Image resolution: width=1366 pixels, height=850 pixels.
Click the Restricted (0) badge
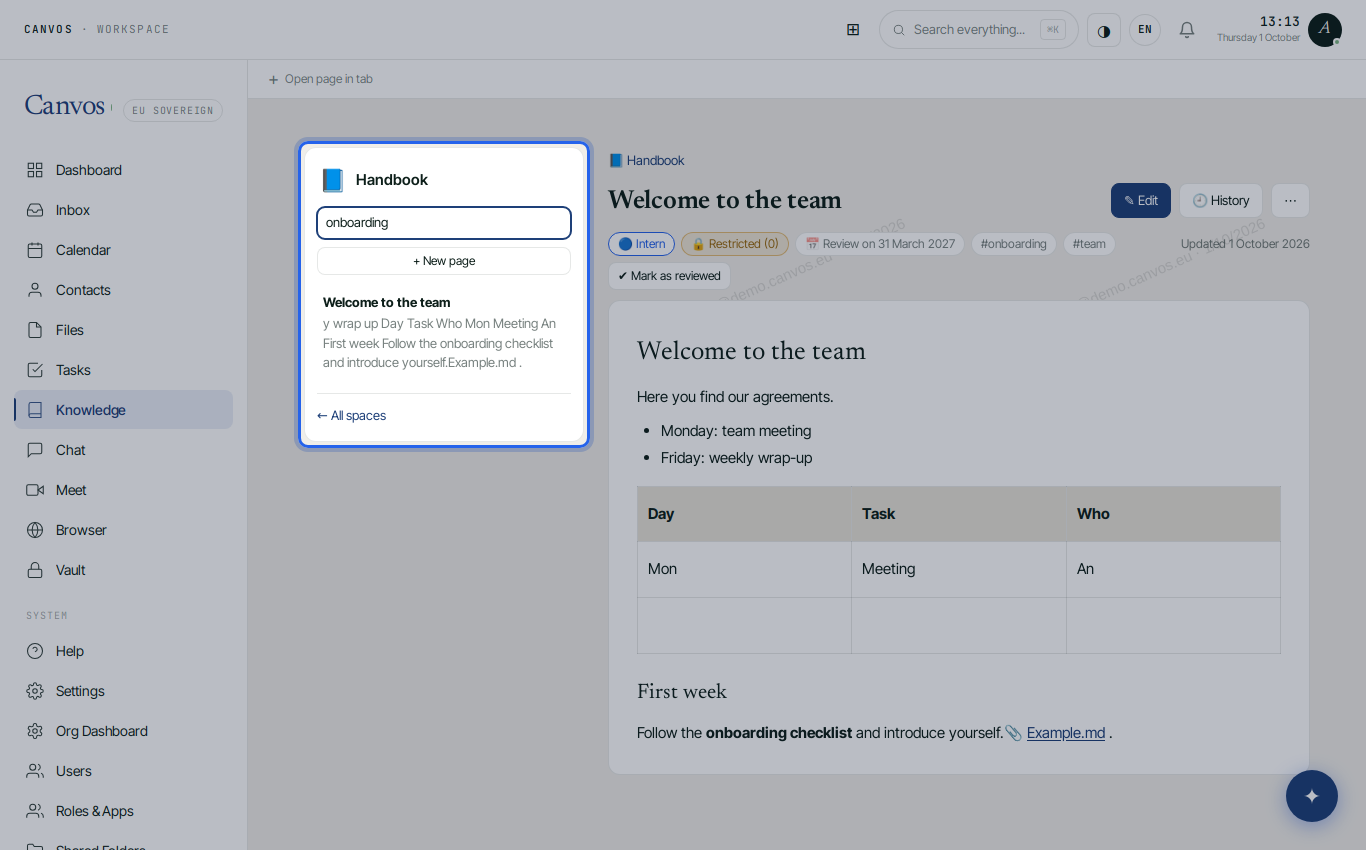[735, 244]
